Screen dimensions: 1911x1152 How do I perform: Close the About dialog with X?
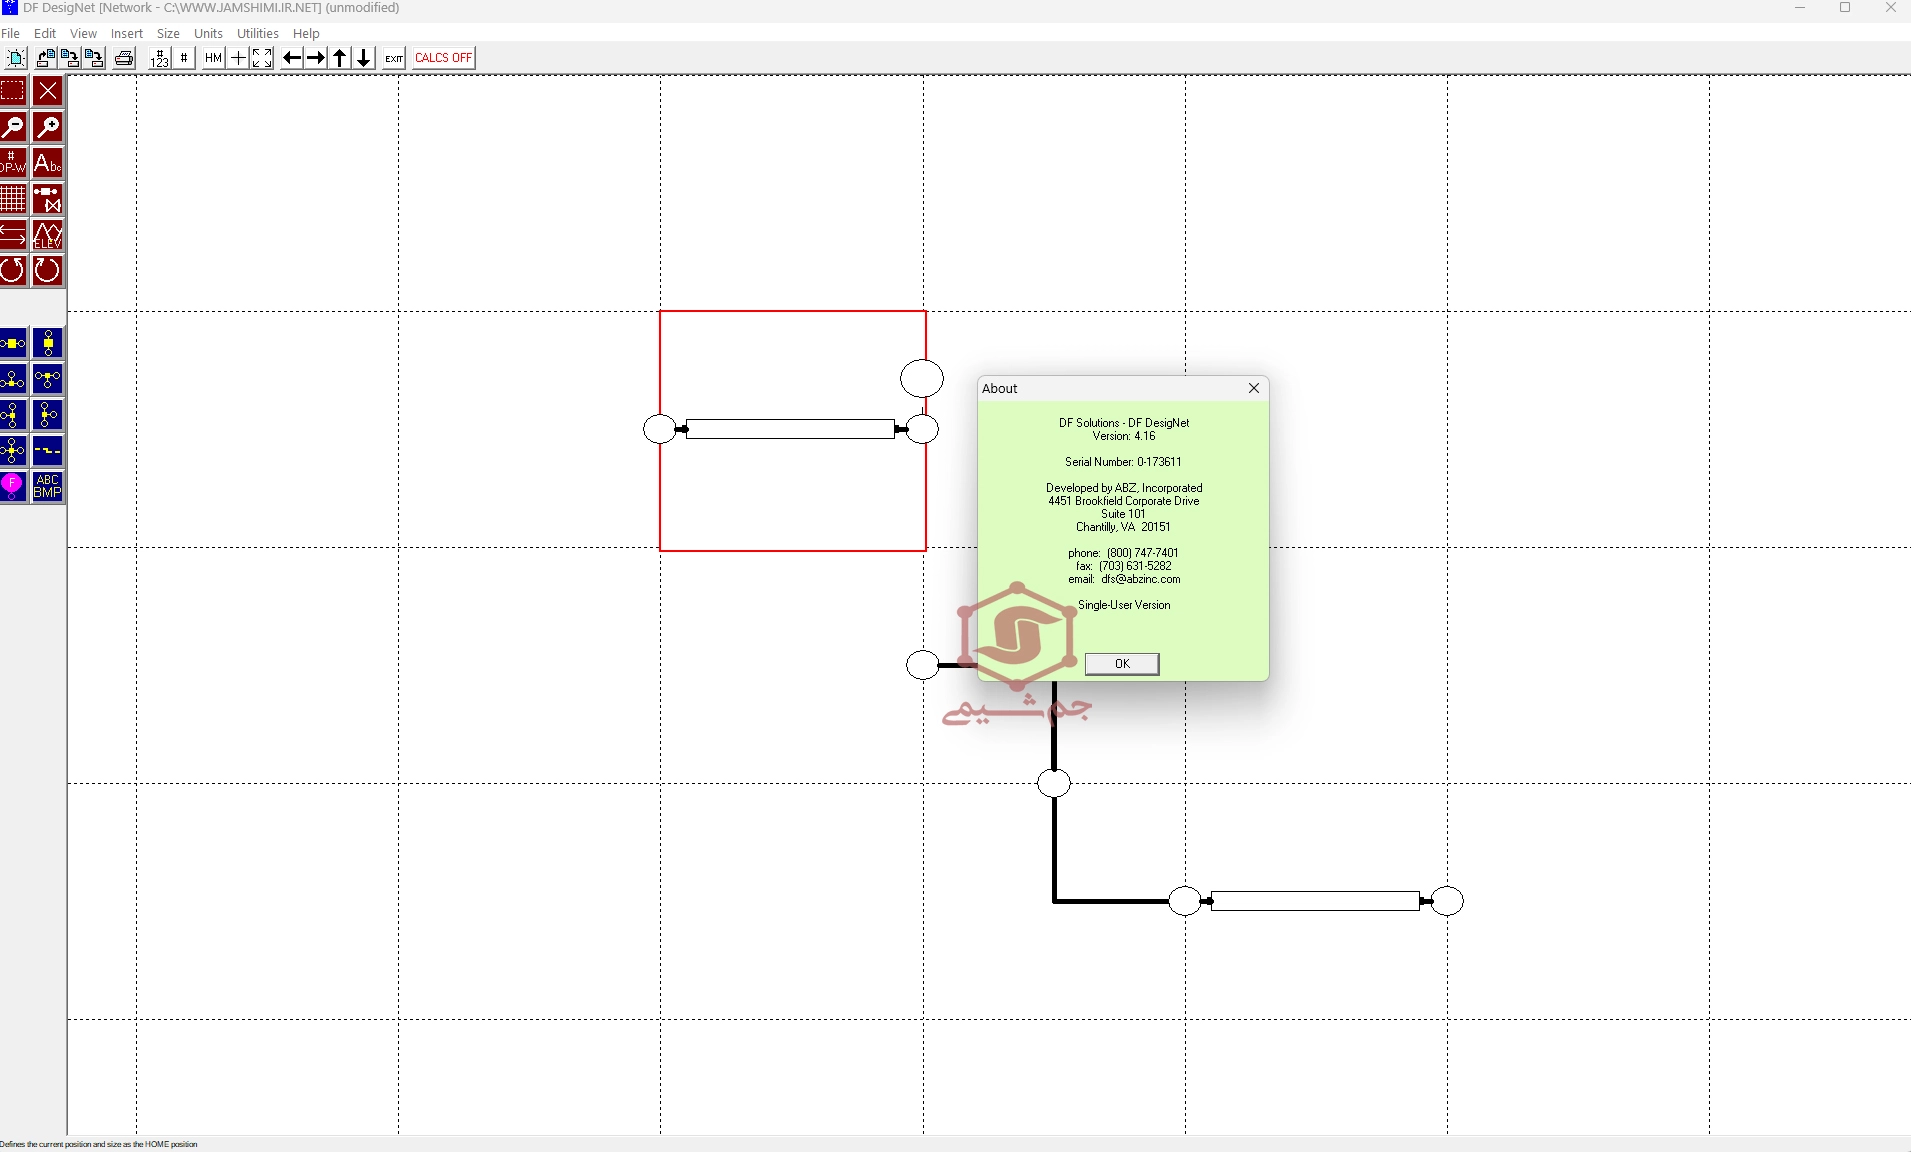(x=1254, y=388)
